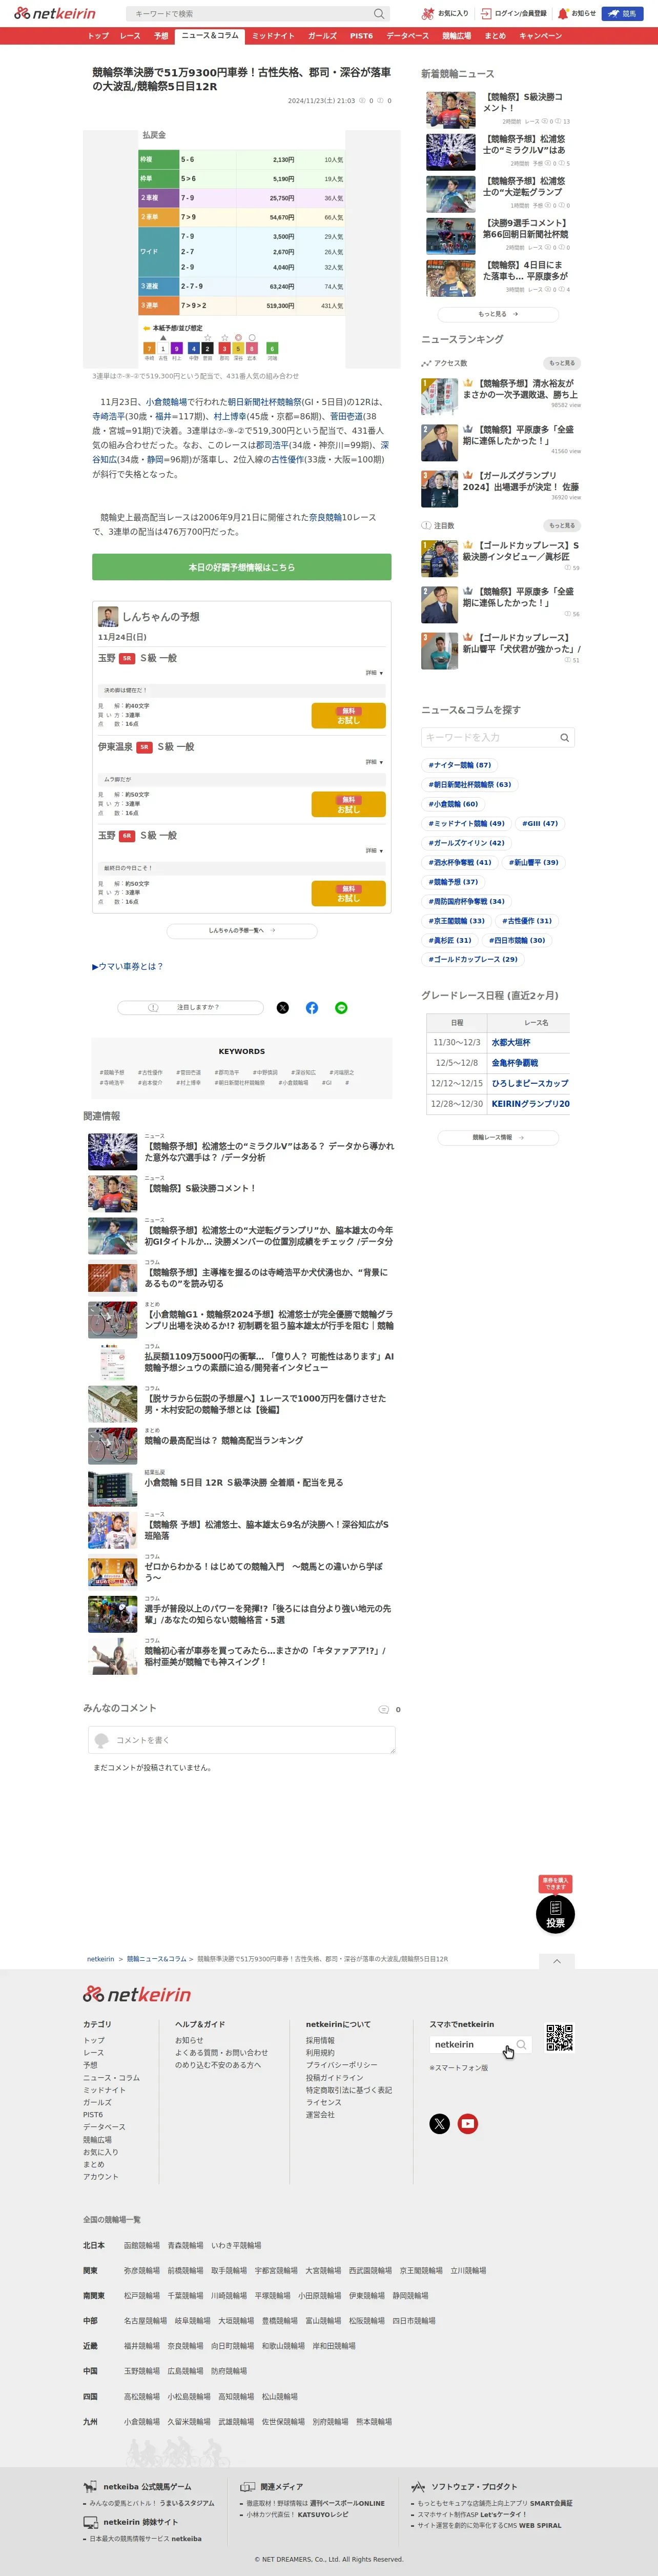Viewport: 658px width, 2576px height.
Task: Click the 注目しますか？ attention button
Action: [190, 1007]
